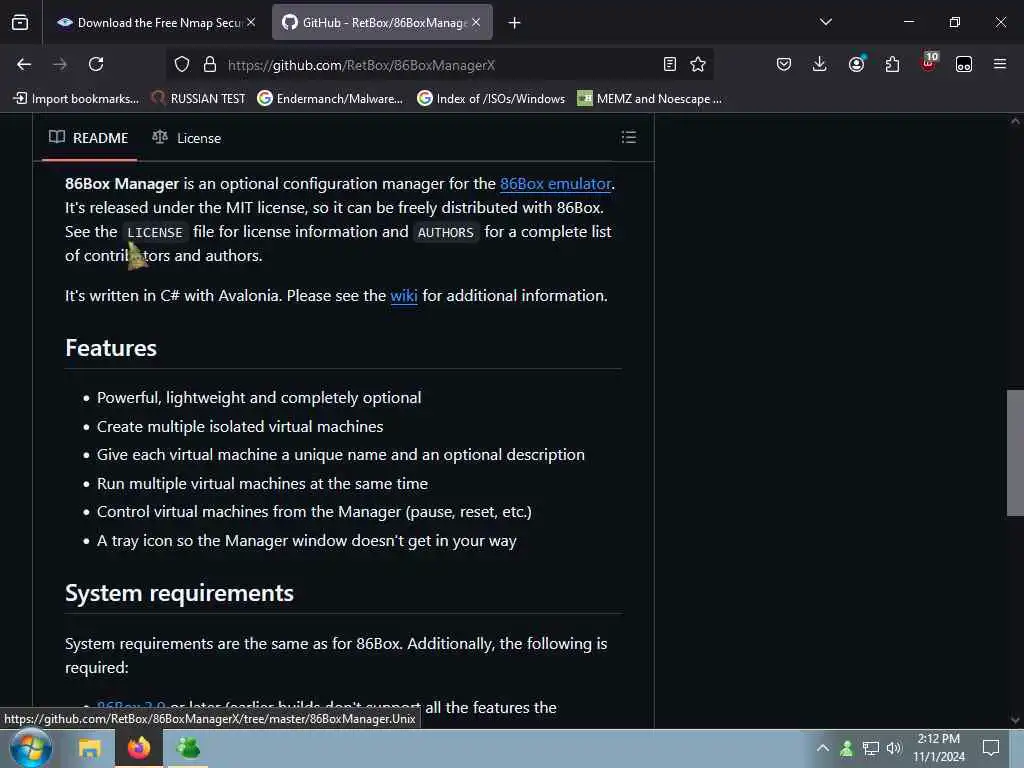Click the forward navigation arrow
Screen dimensions: 1024x768
click(59, 64)
